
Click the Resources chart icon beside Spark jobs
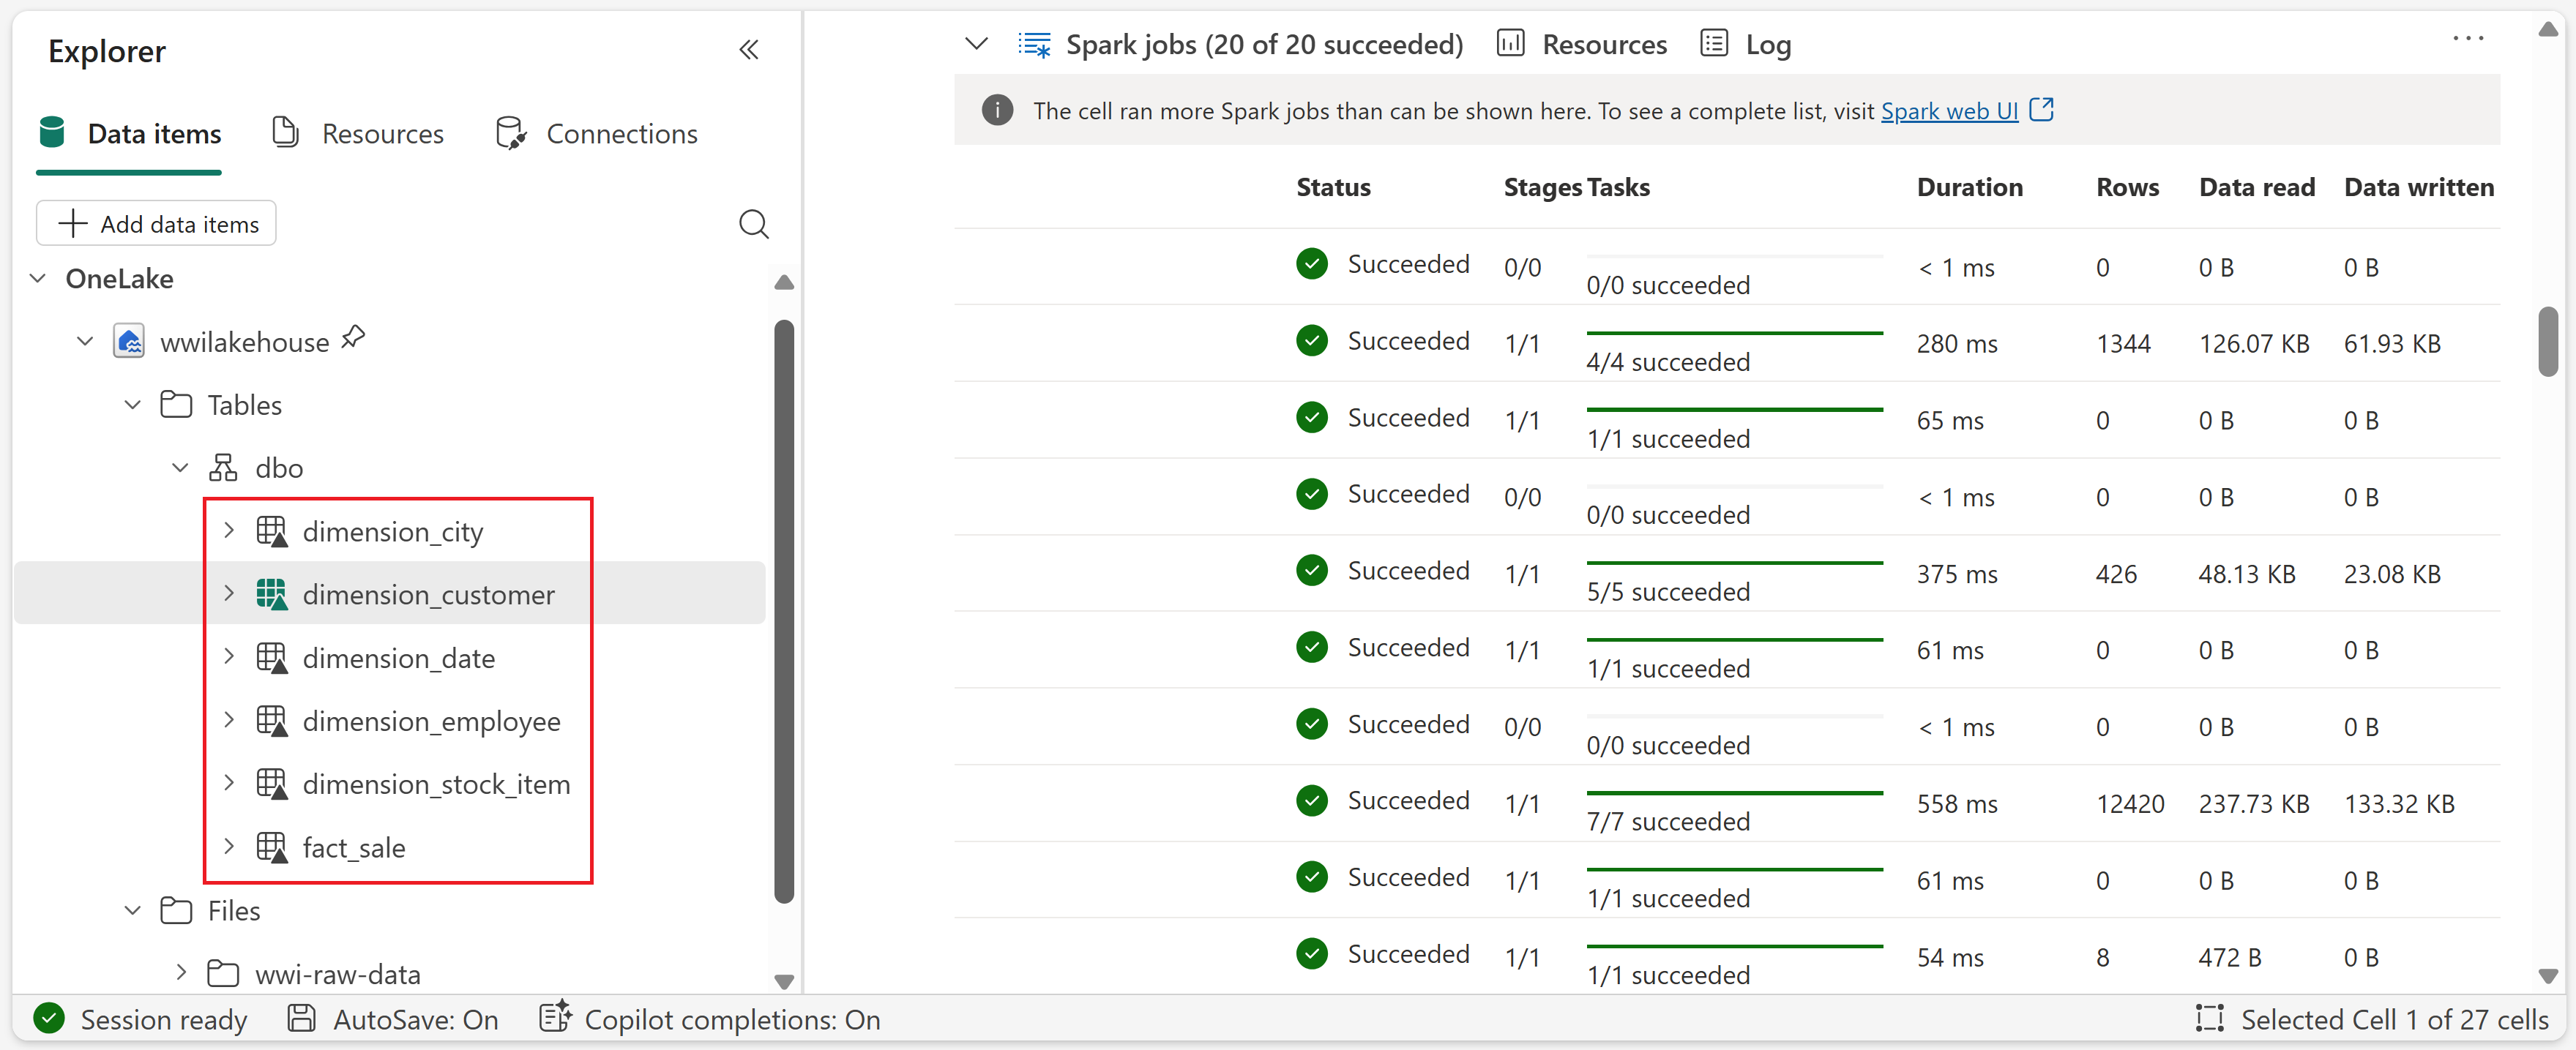1510,44
